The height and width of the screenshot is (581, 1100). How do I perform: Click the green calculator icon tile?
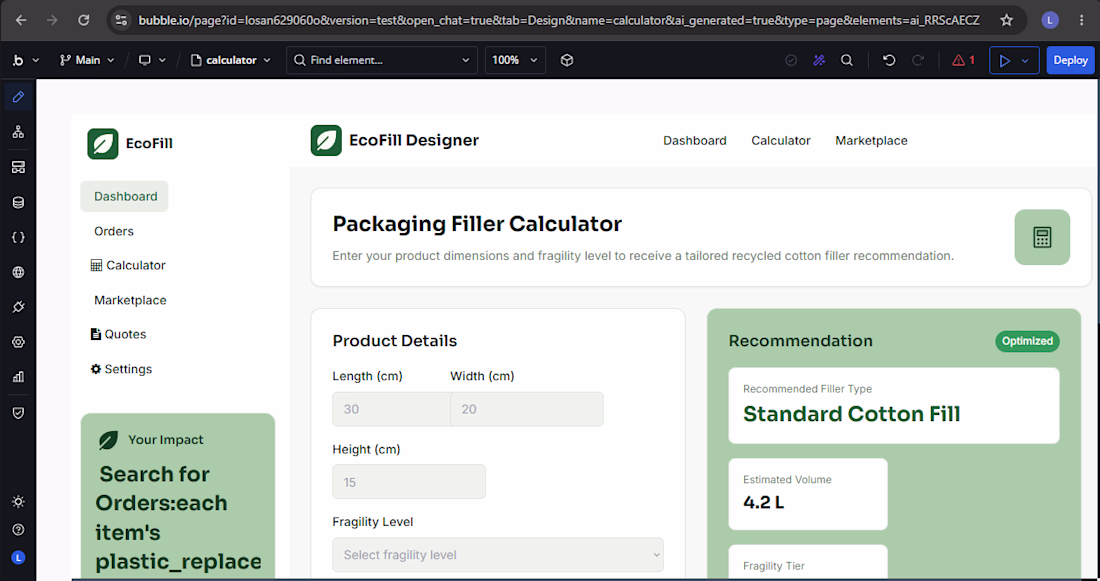(1042, 237)
